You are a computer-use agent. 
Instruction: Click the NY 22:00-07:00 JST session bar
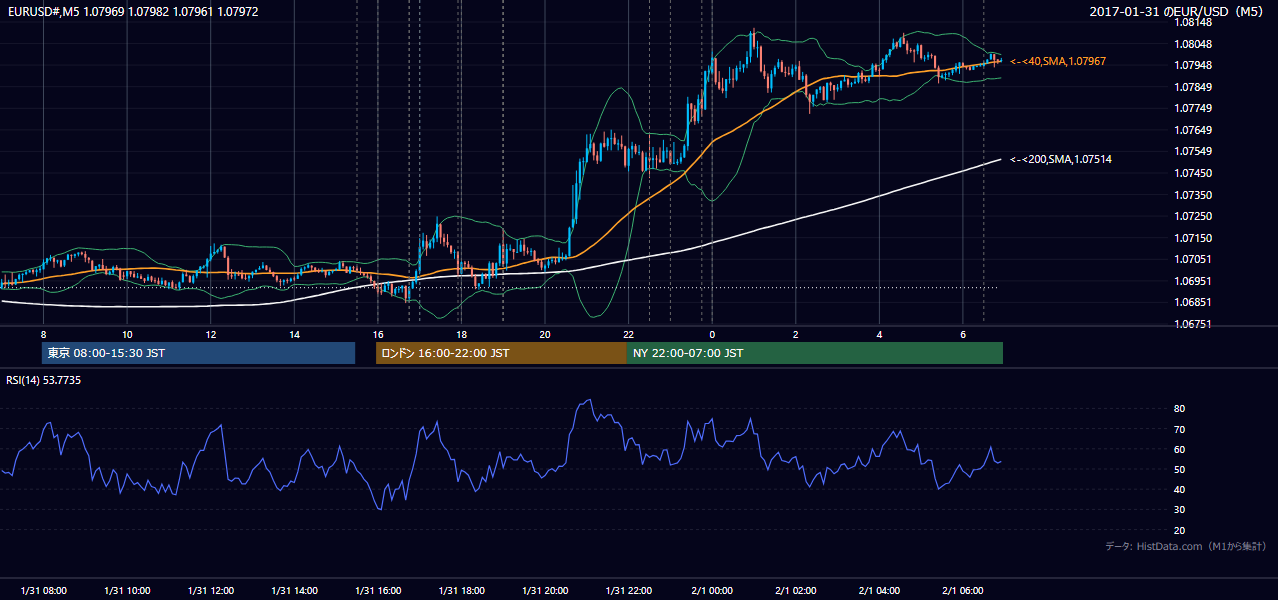point(815,353)
